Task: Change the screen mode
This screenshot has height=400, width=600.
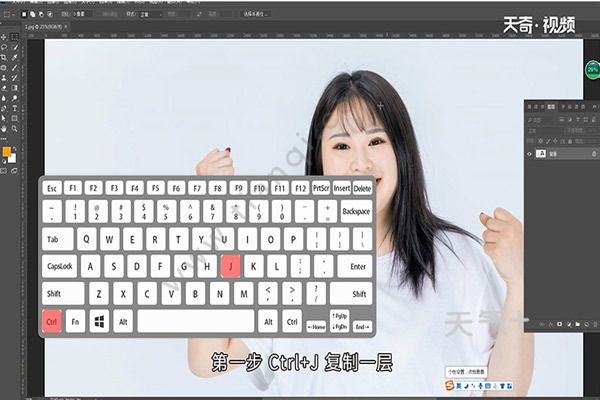Action: (x=14, y=171)
